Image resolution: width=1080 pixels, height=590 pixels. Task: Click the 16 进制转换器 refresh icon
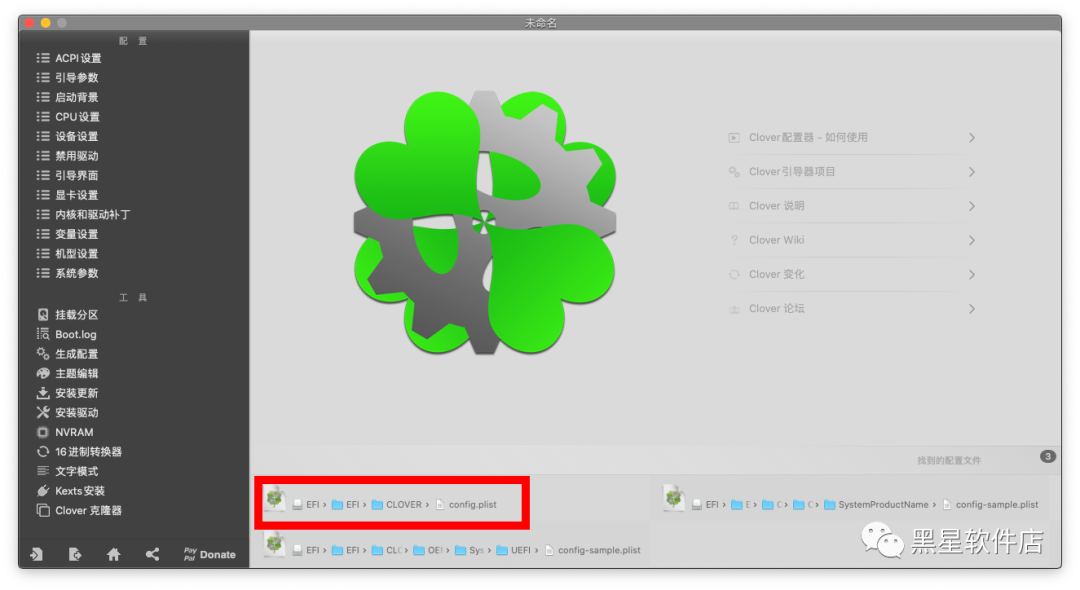[x=43, y=452]
